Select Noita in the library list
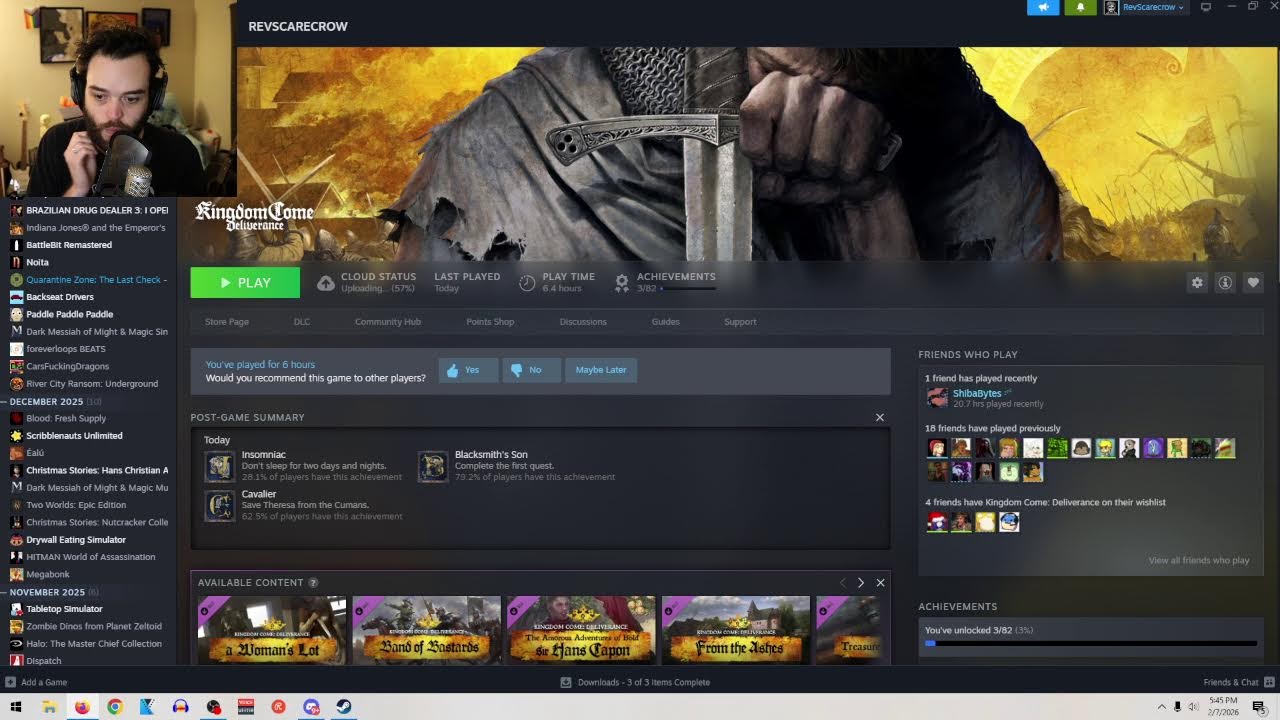 pyautogui.click(x=37, y=262)
